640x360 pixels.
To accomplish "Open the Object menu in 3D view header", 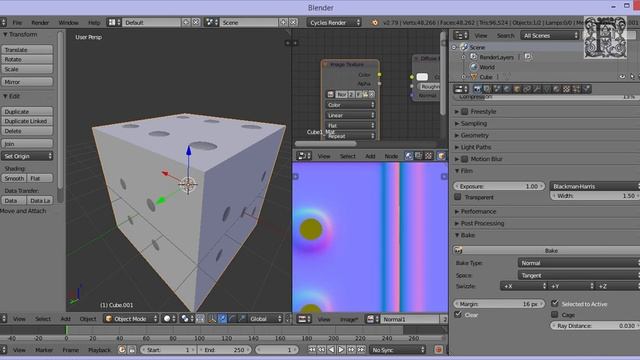I will [88, 319].
